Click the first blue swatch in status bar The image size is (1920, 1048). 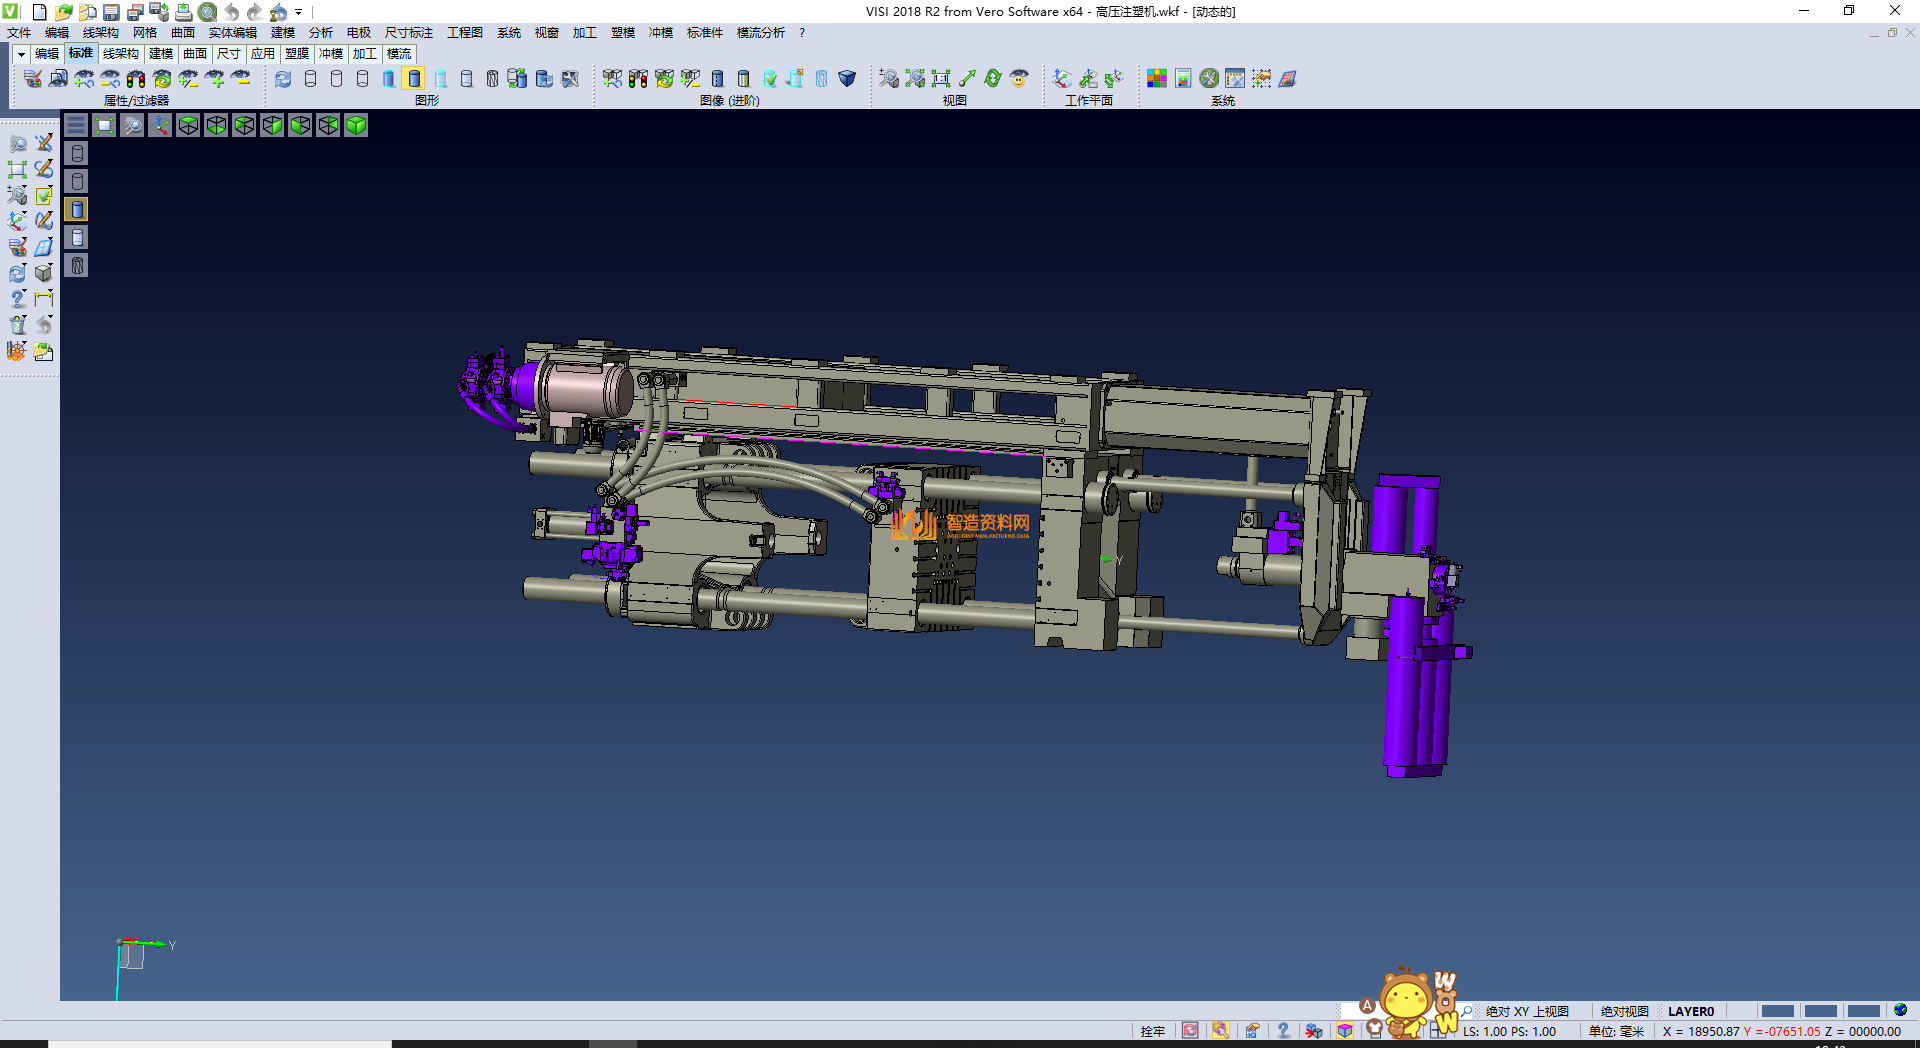1777,1011
